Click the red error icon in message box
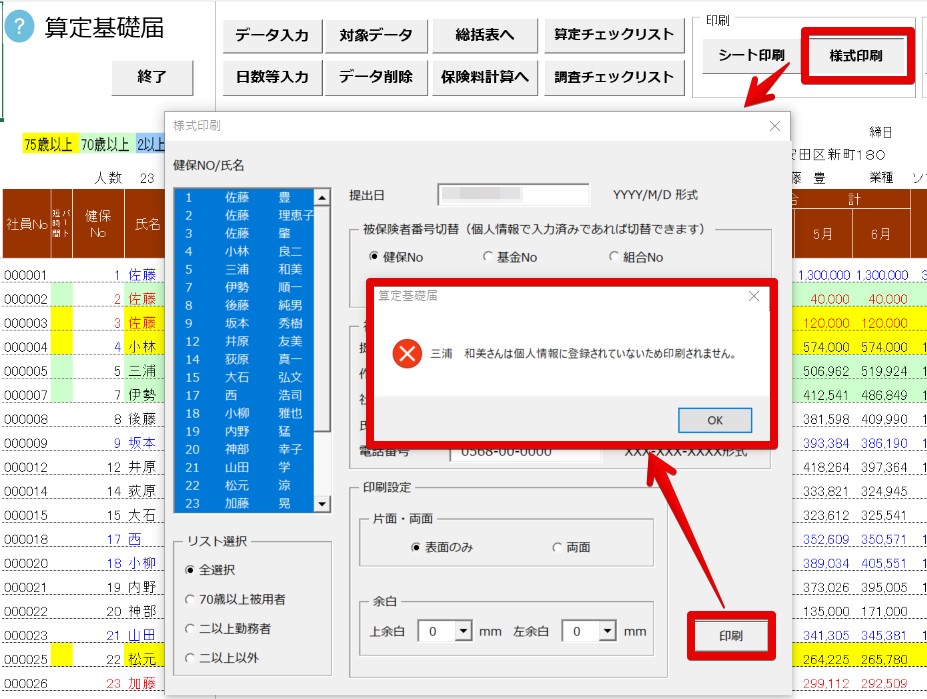The image size is (927, 699). 407,354
